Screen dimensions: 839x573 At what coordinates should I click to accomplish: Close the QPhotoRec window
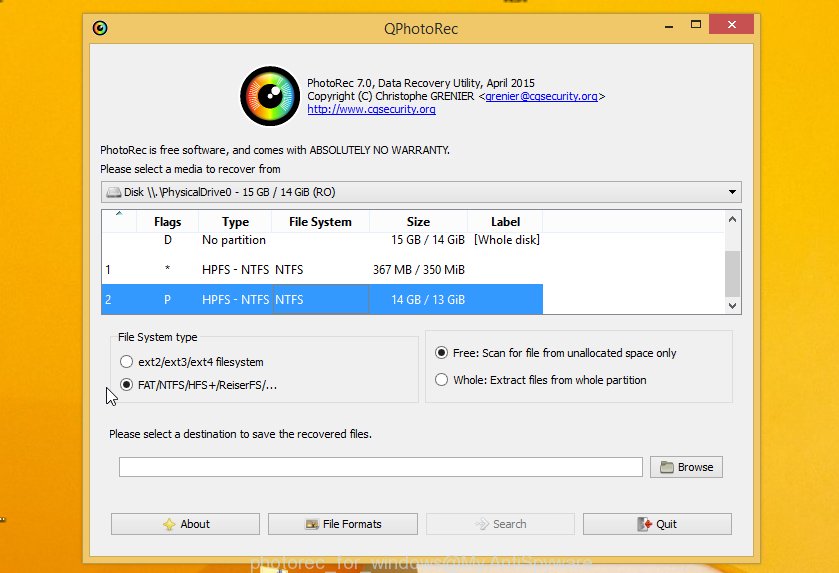[731, 24]
